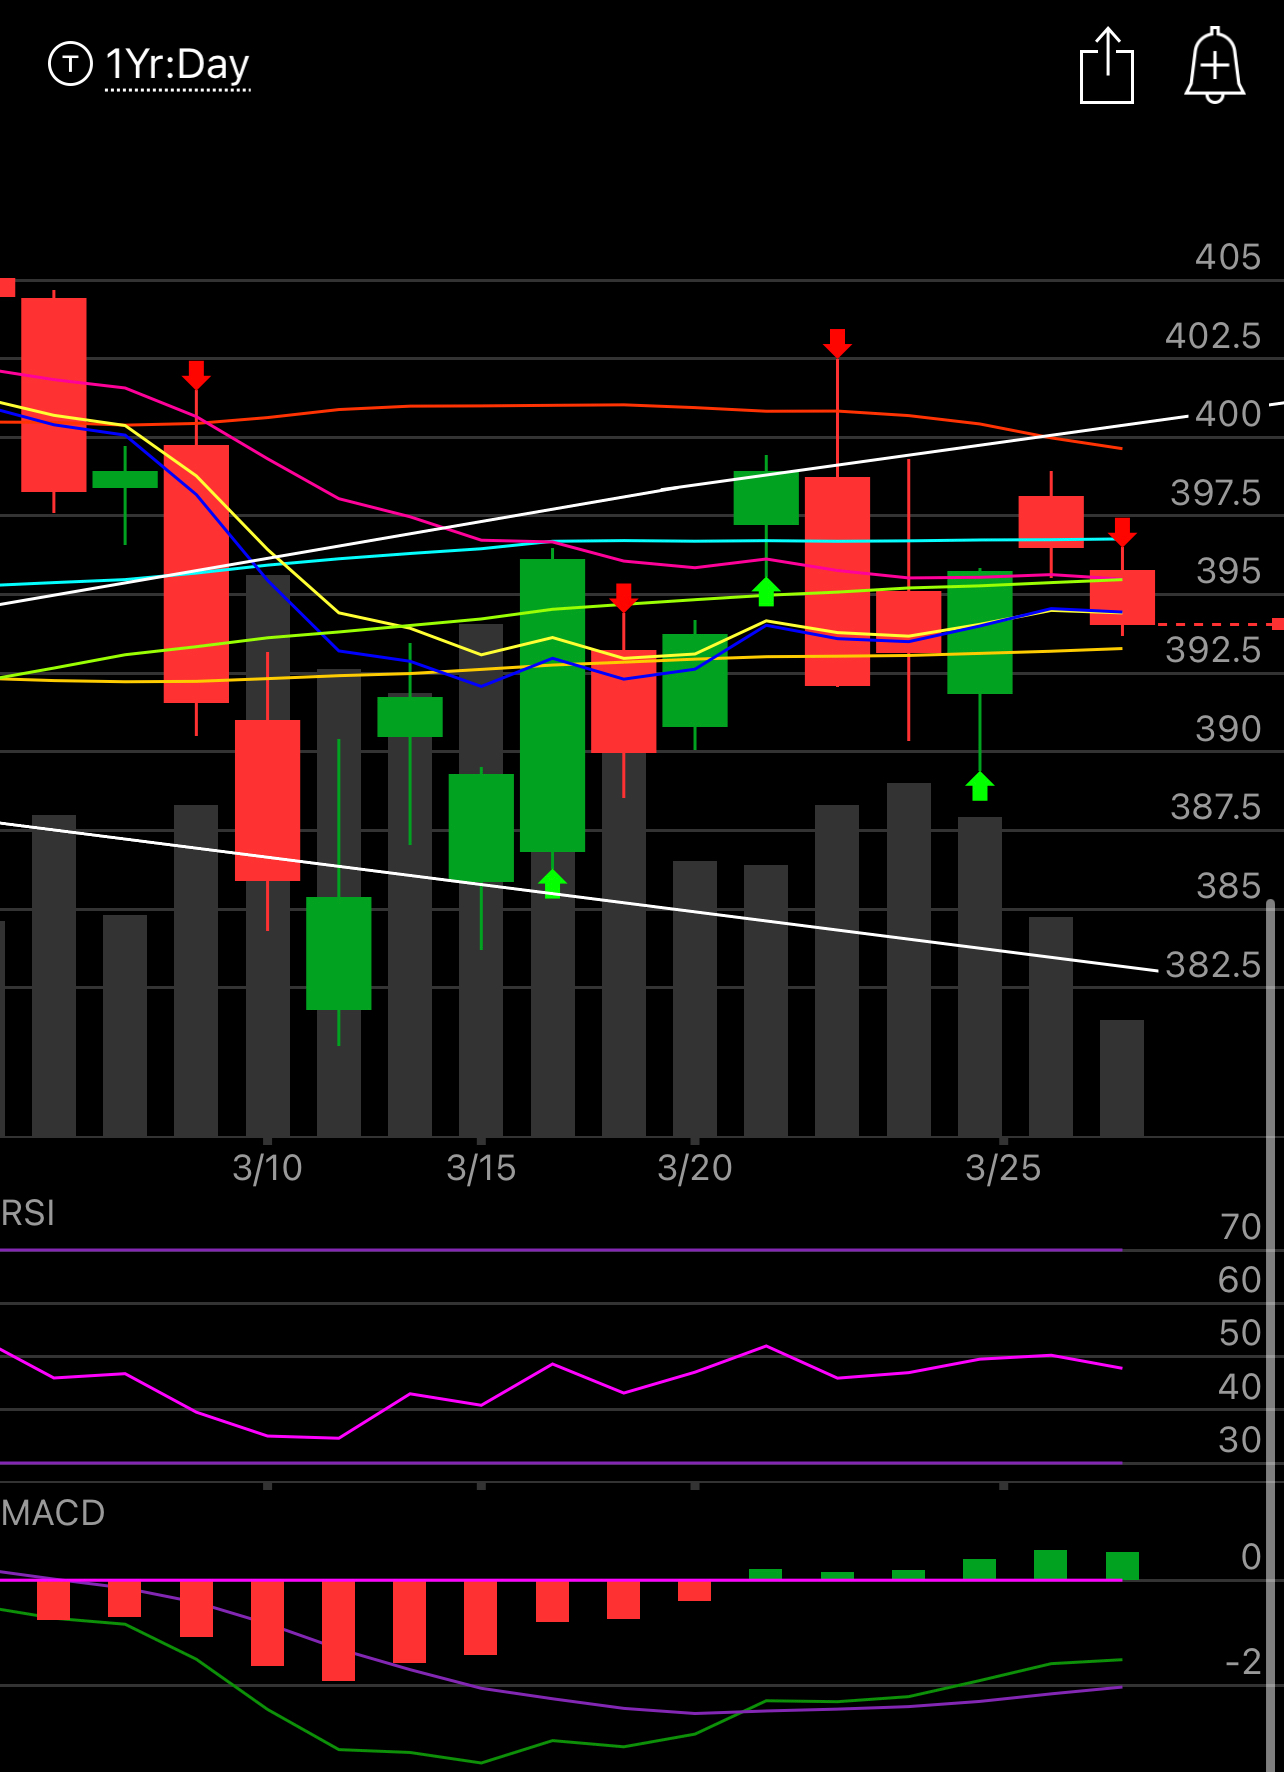Viewport: 1284px width, 1772px height.
Task: Tap the circled T timeframe icon
Action: click(70, 64)
